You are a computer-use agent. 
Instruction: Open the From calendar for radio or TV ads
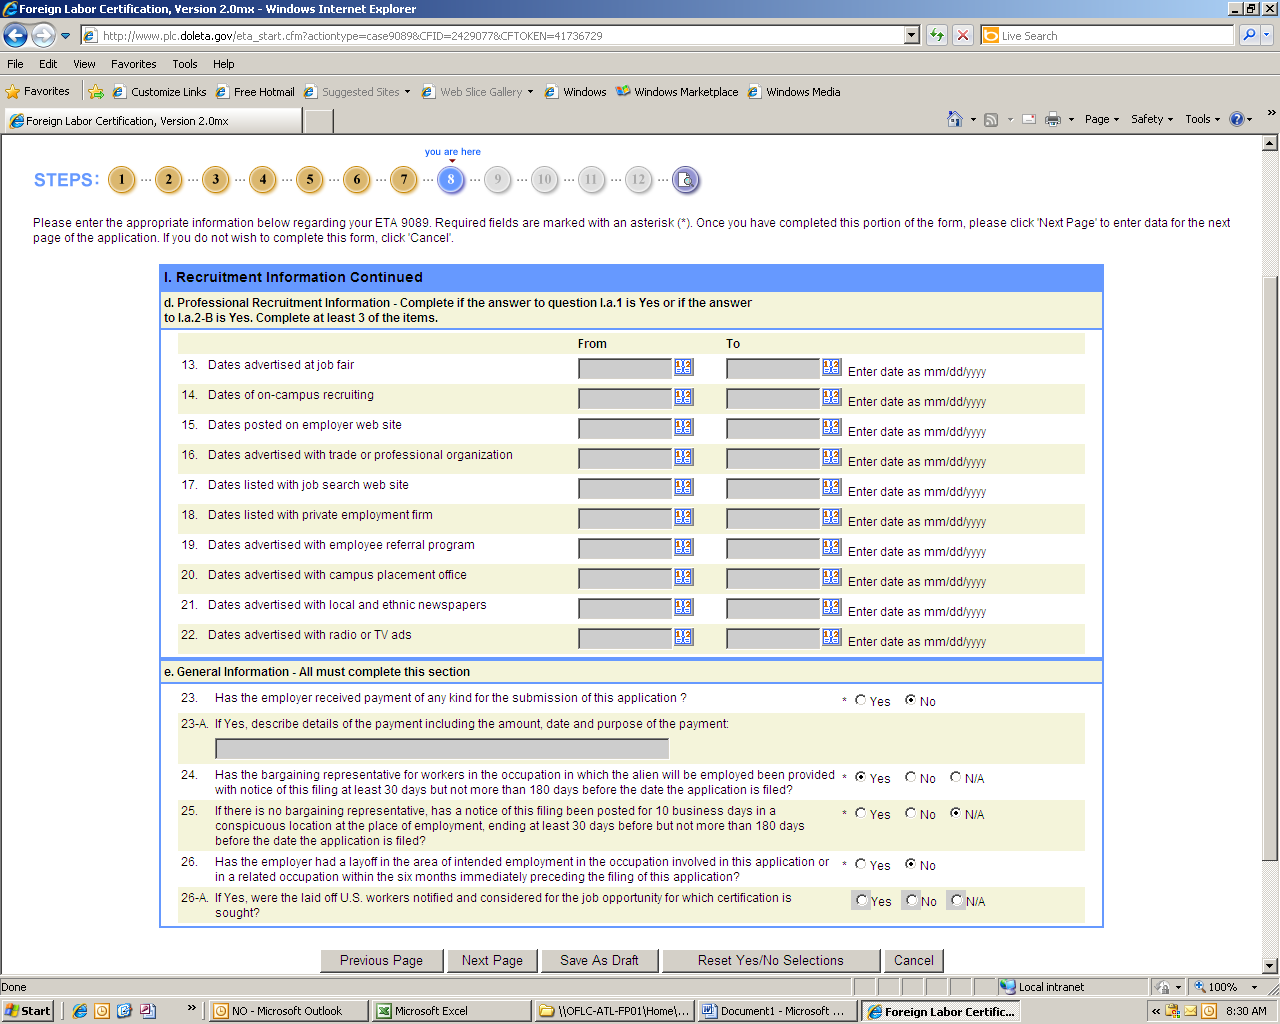click(684, 637)
